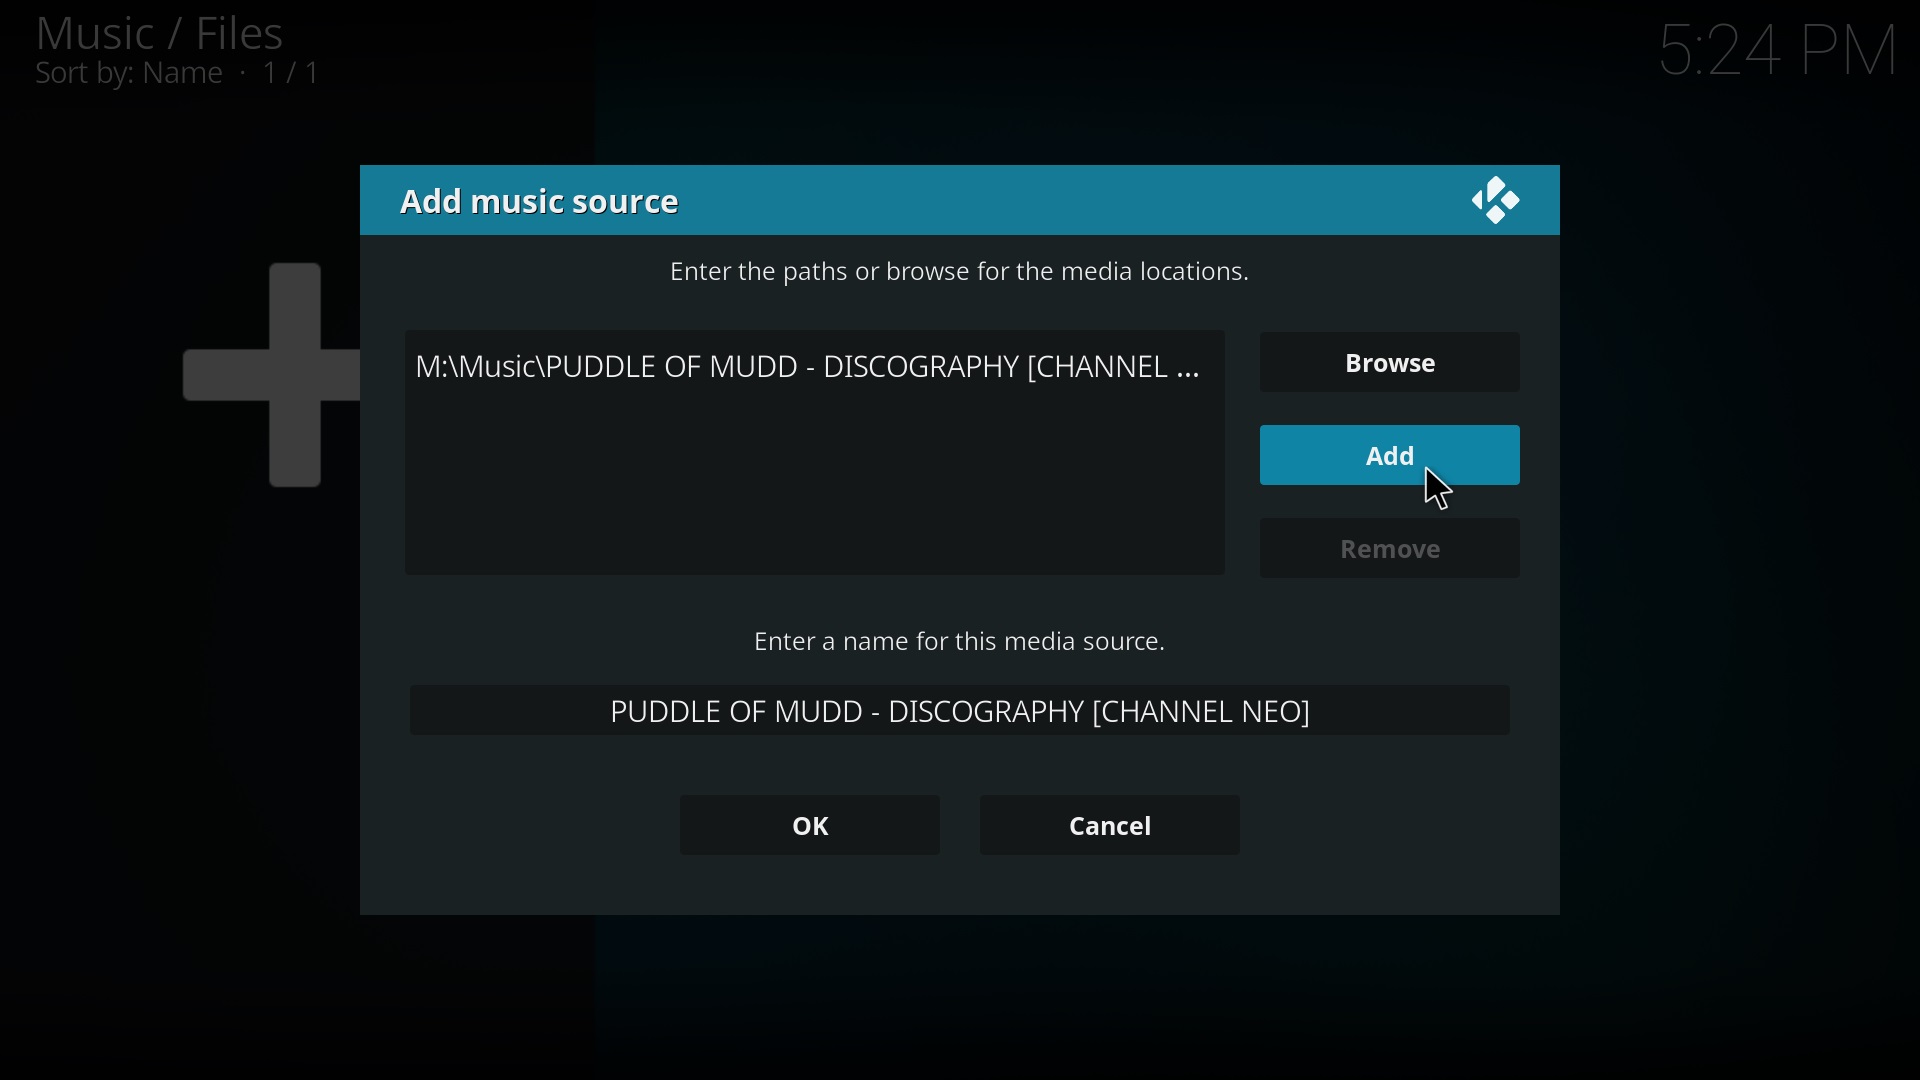Click 'Enter a name for this media source' text
The height and width of the screenshot is (1080, 1920).
(960, 642)
